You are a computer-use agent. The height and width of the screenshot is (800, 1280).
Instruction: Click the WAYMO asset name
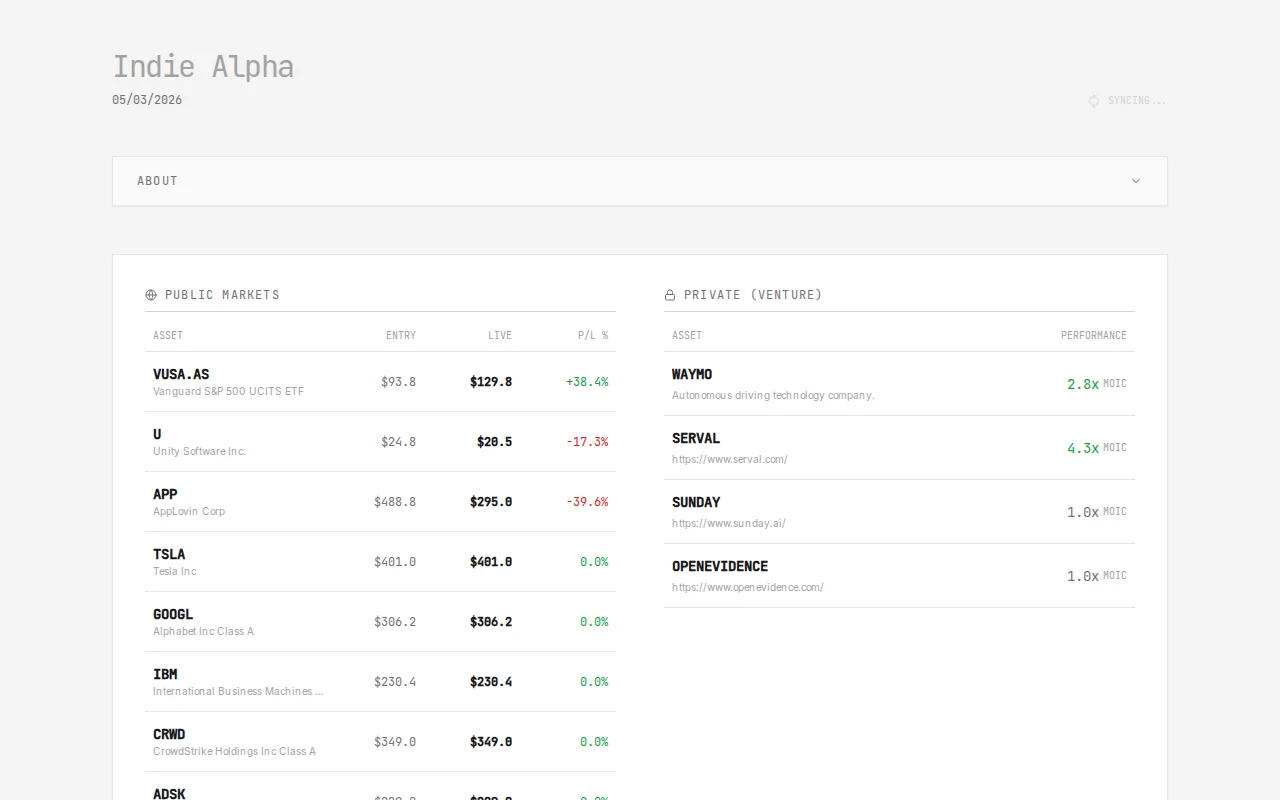click(x=692, y=374)
